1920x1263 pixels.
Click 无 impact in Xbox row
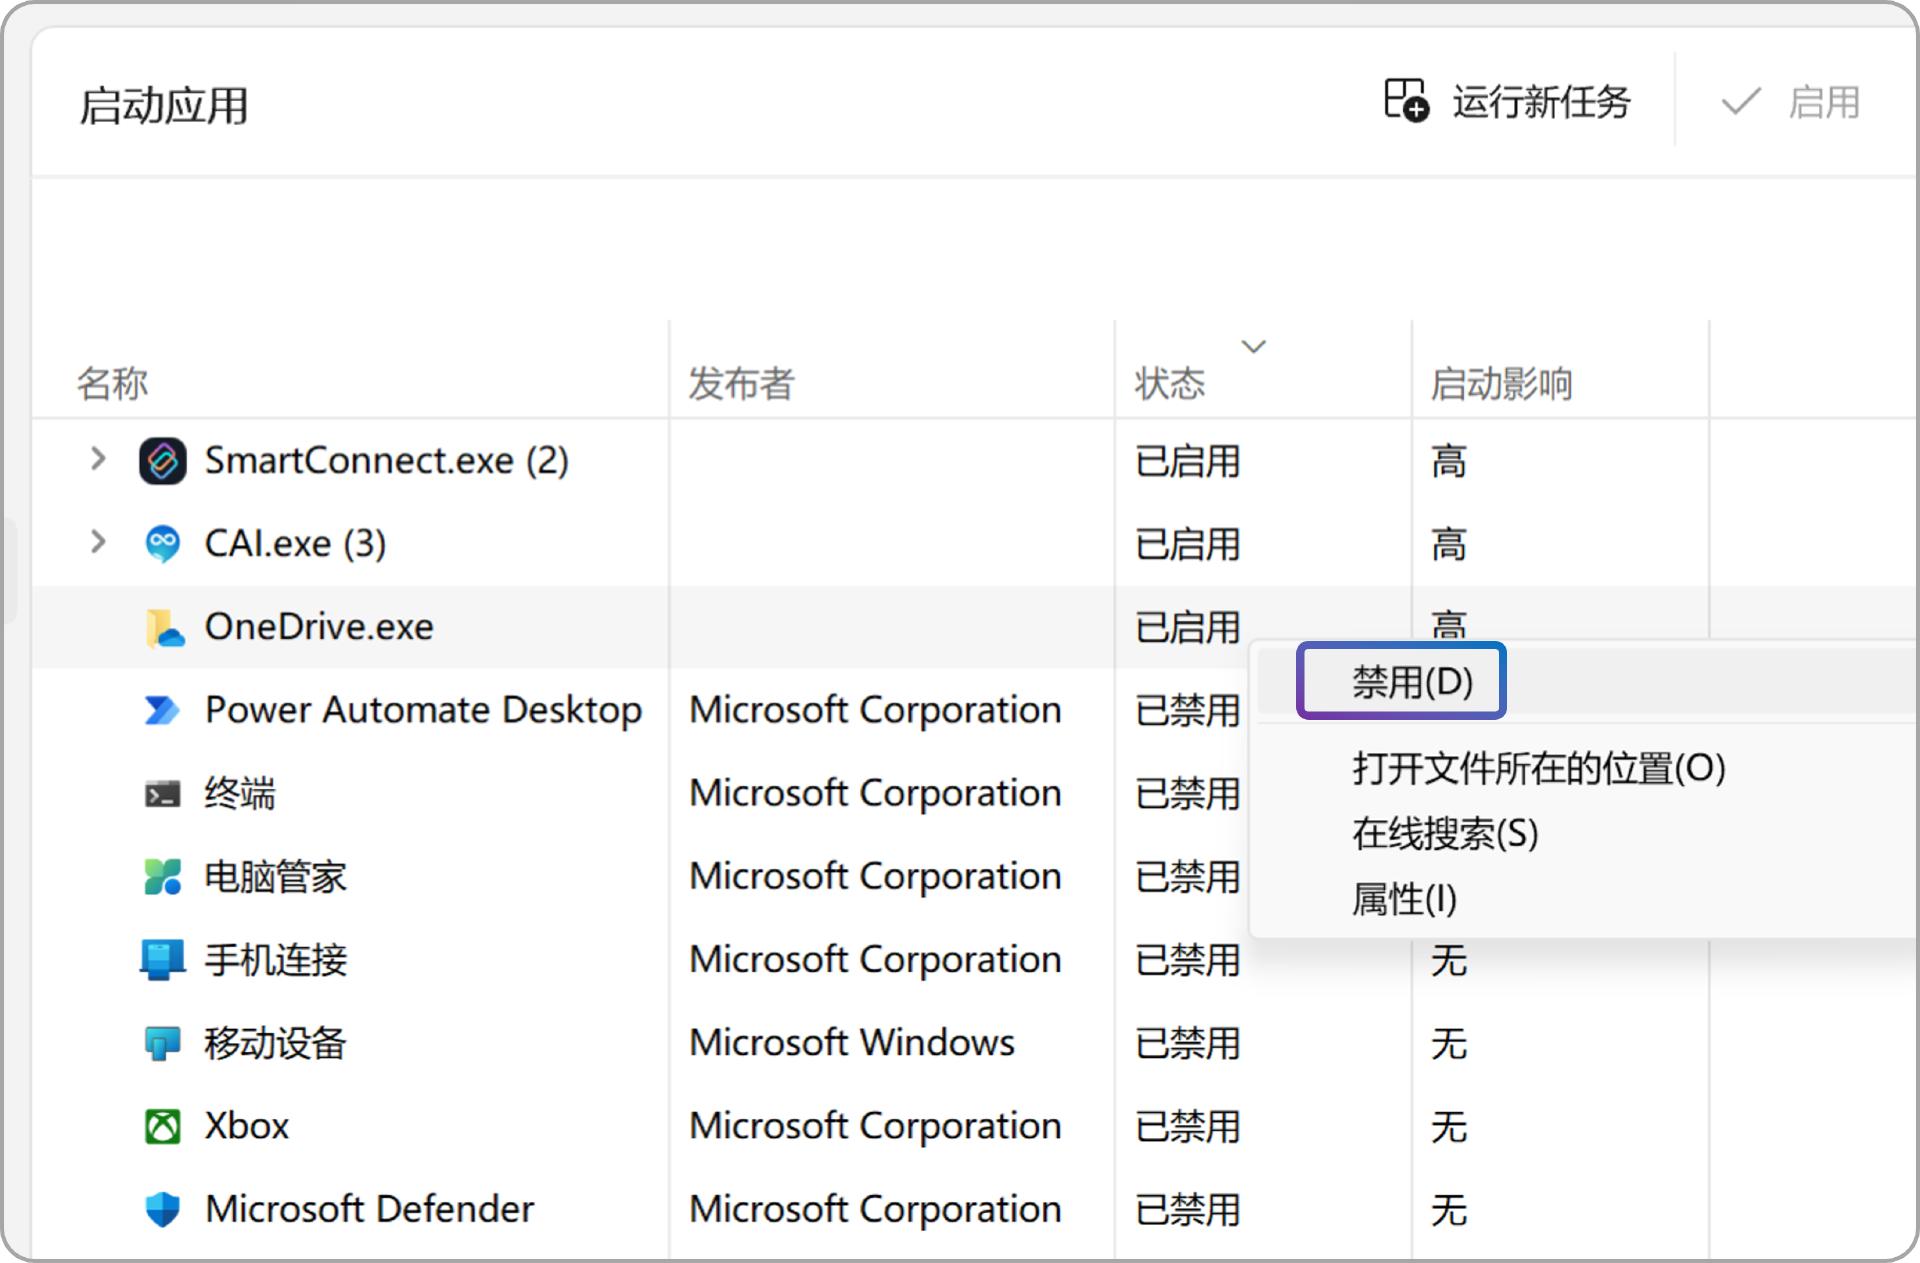click(1448, 1127)
